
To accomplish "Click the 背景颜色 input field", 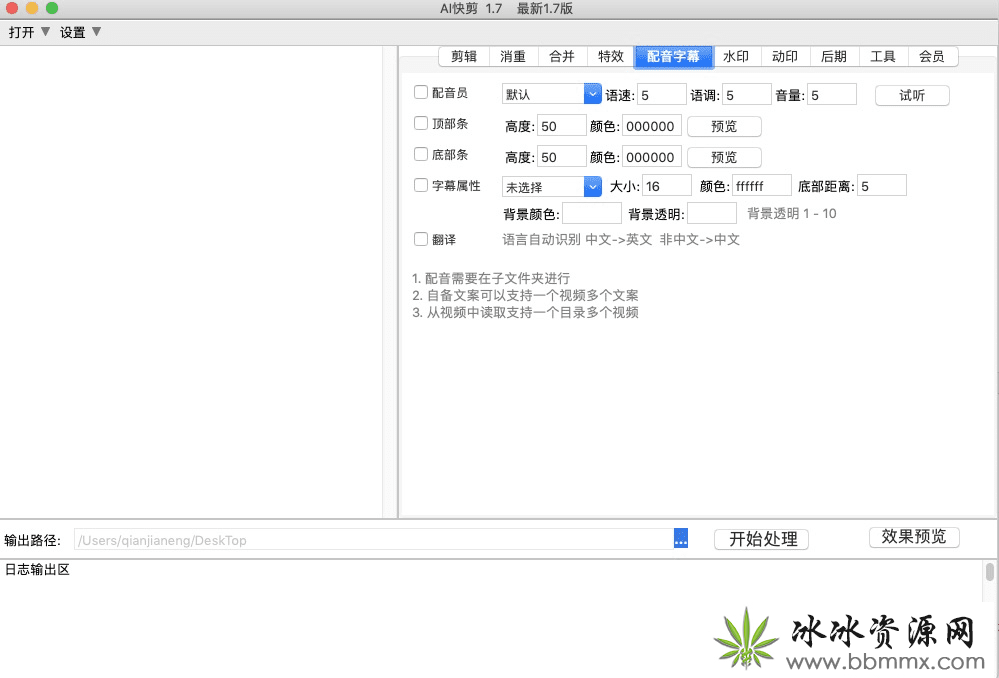I will click(592, 213).
